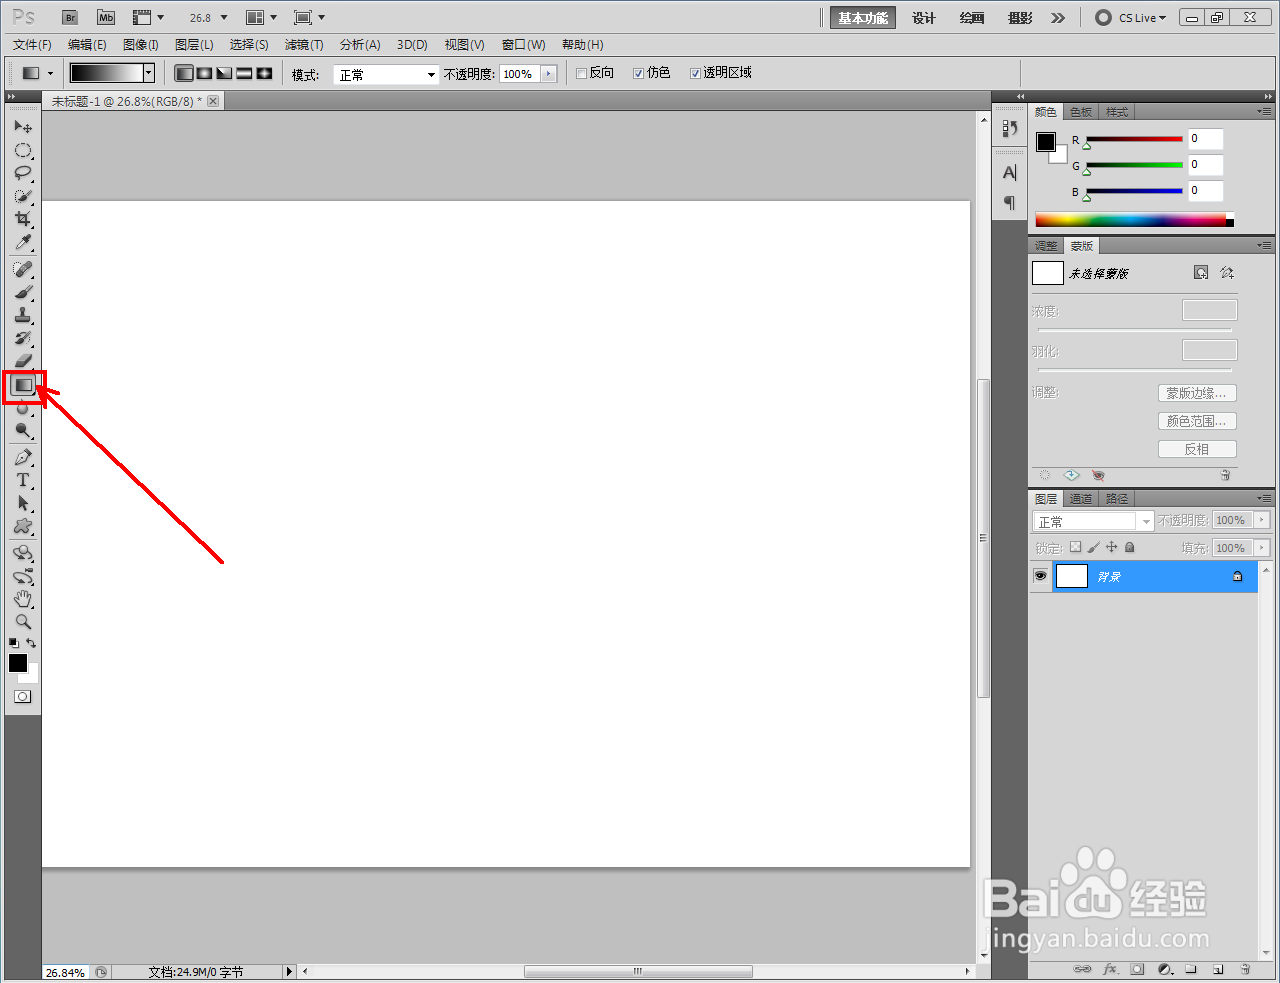Select the Quick Selection tool
The image size is (1280, 983).
(23, 197)
